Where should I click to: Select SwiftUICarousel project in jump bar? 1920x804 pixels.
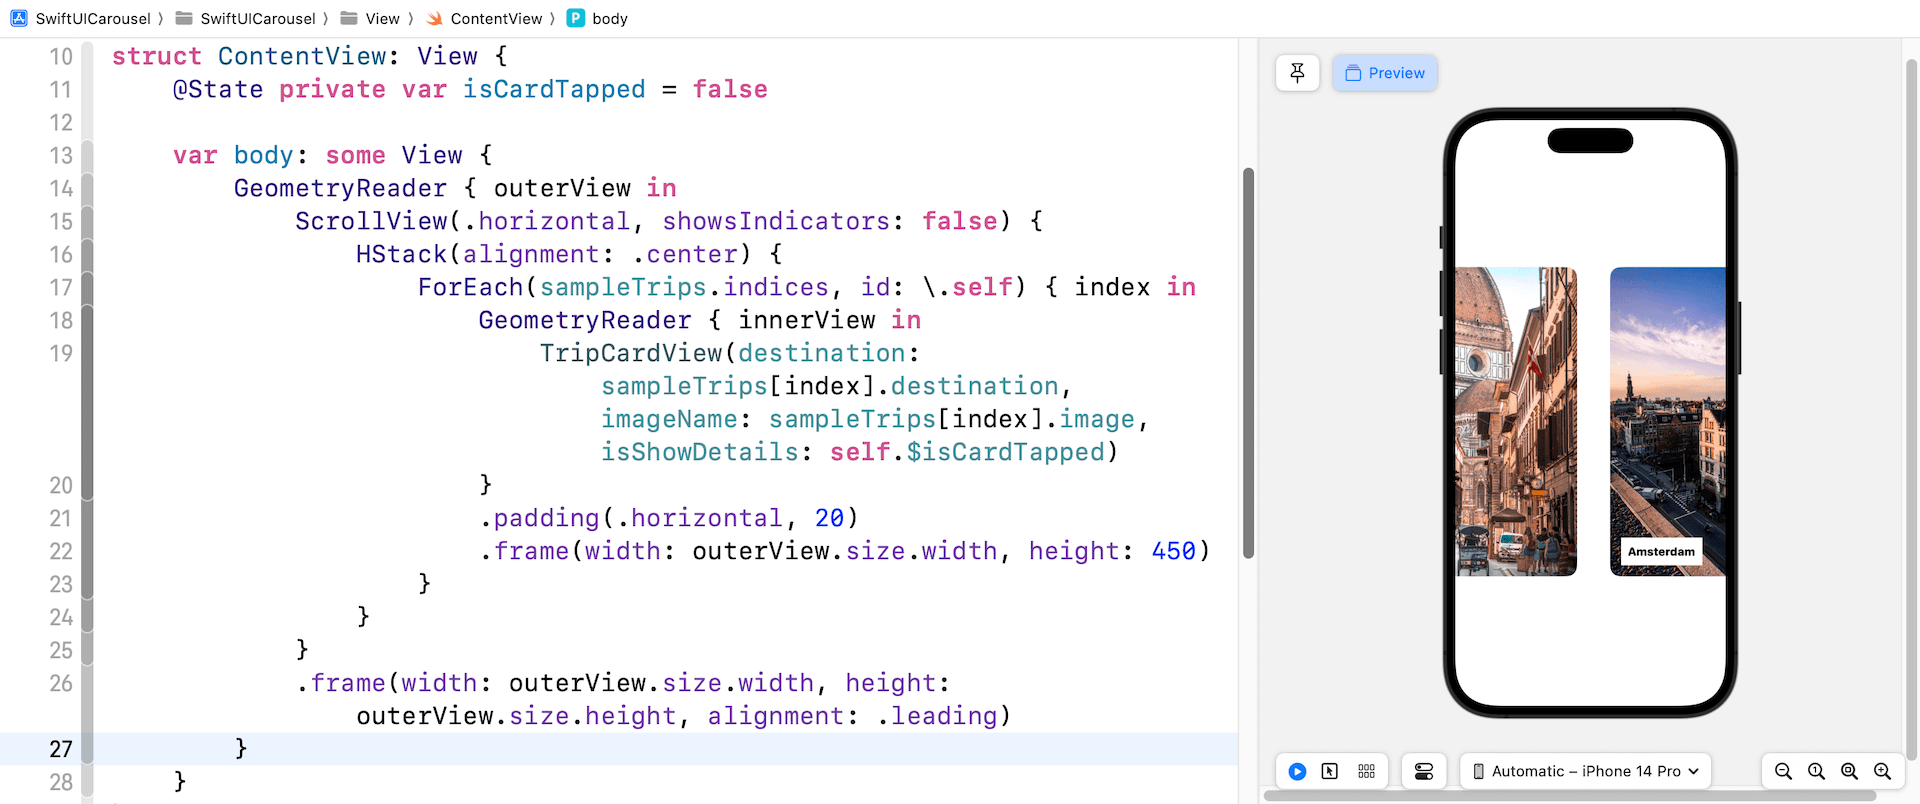(81, 18)
